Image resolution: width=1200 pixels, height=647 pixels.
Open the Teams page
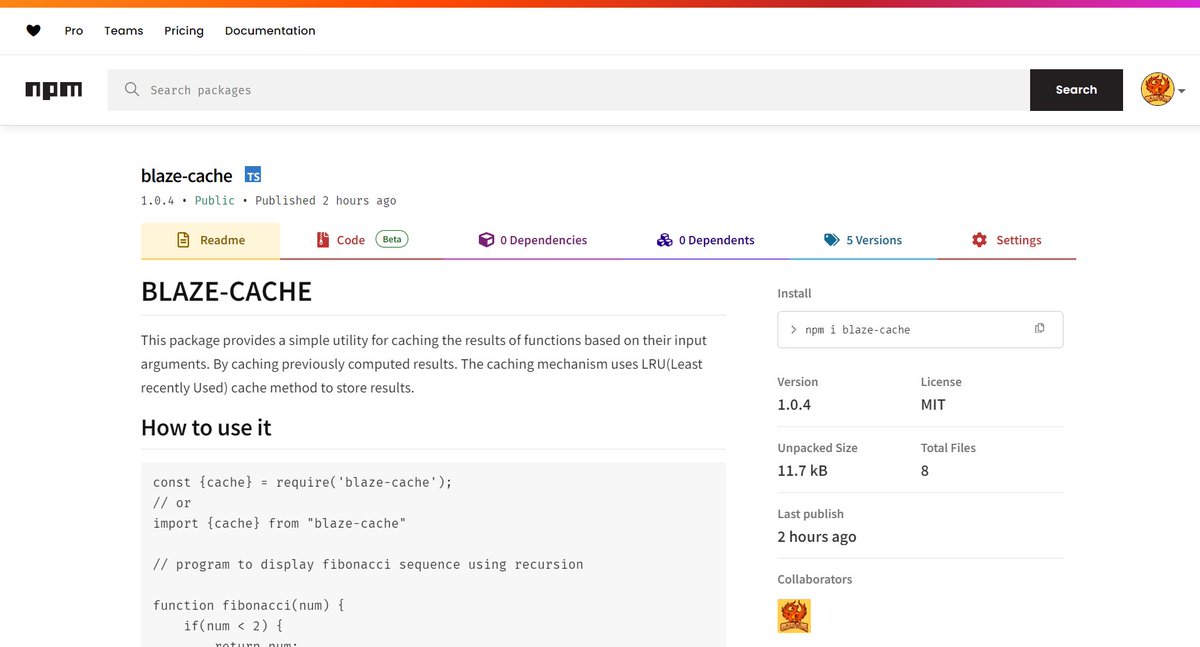[x=124, y=31]
